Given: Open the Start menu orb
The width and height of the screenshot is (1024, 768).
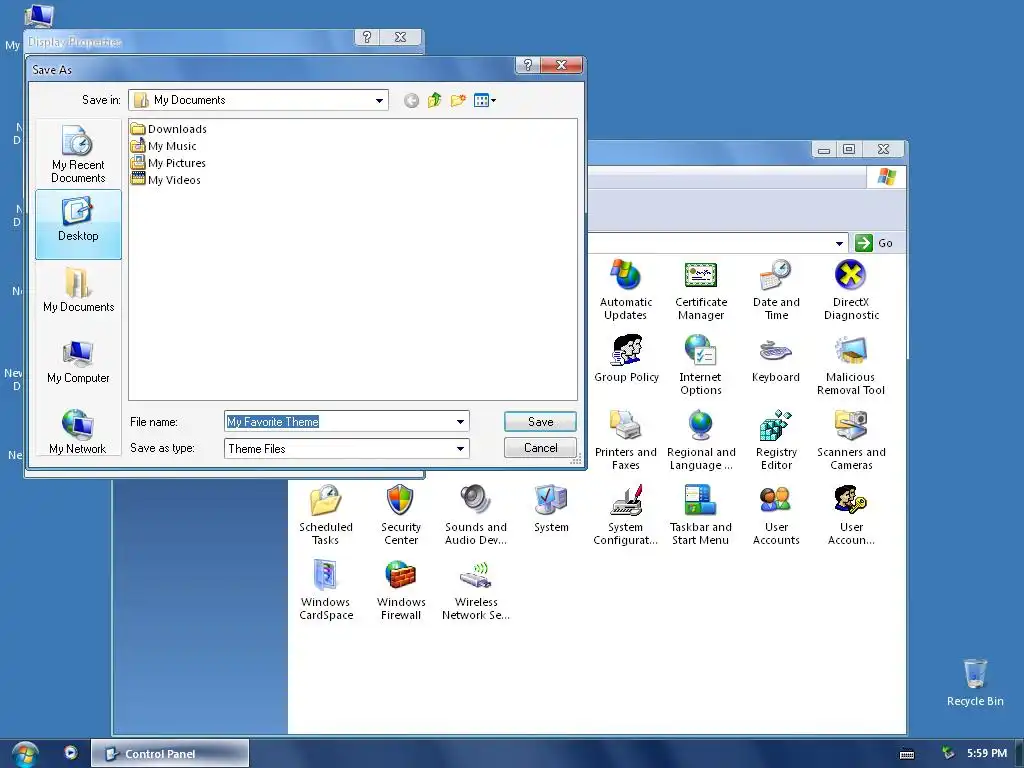Looking at the screenshot, I should coord(25,754).
